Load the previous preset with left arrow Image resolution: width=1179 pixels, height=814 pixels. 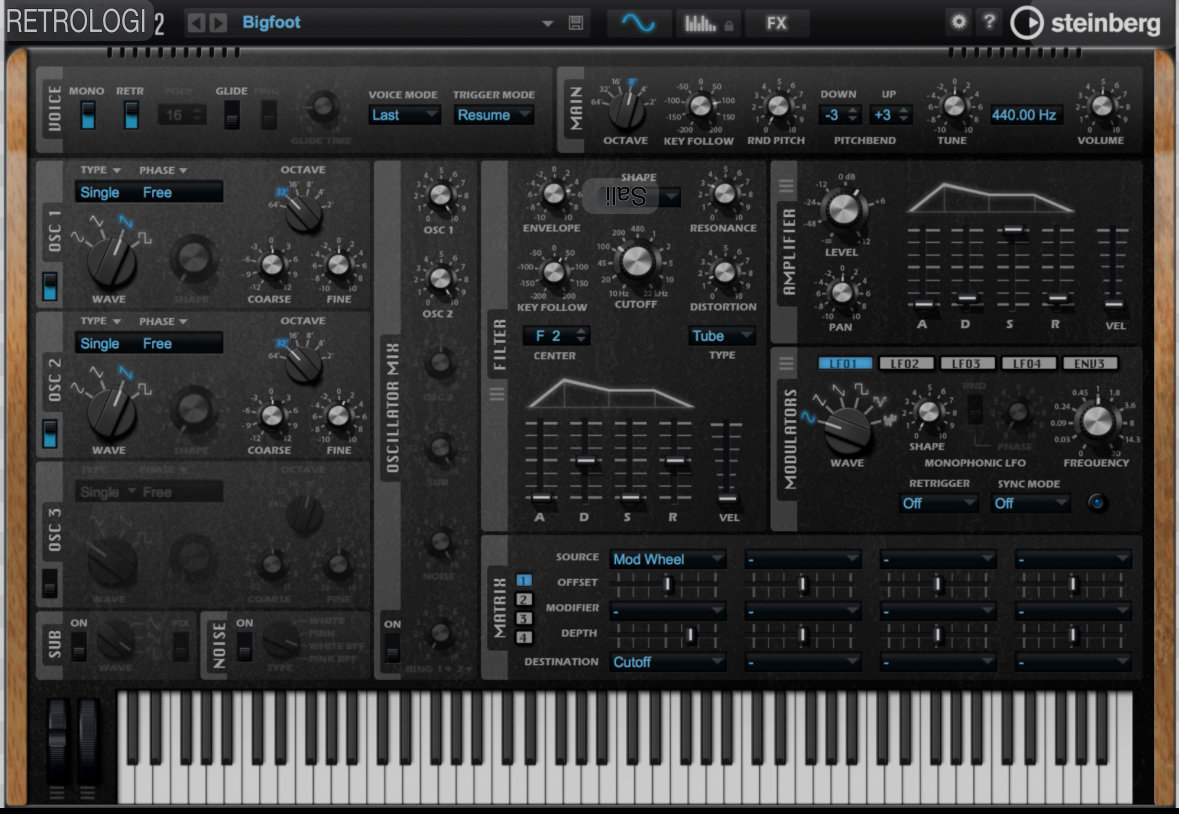pyautogui.click(x=196, y=23)
